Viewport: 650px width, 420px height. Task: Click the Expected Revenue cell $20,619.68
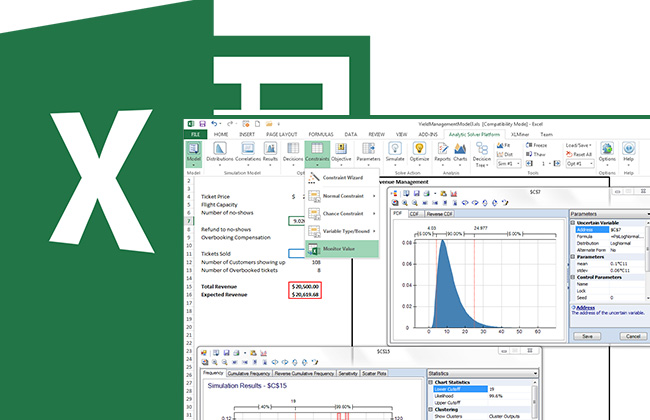pos(305,295)
